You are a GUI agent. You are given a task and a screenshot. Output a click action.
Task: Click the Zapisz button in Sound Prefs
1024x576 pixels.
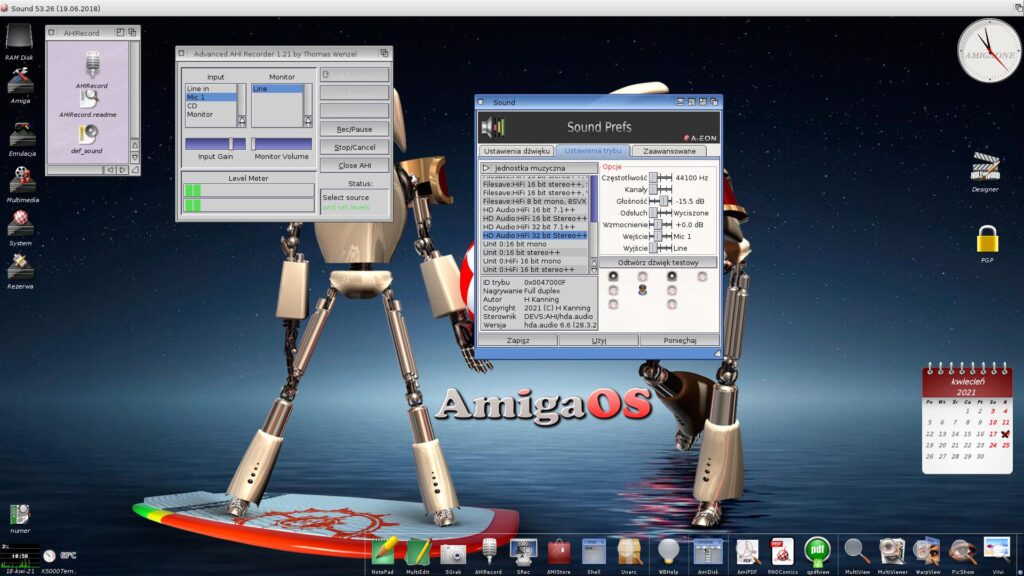(518, 340)
